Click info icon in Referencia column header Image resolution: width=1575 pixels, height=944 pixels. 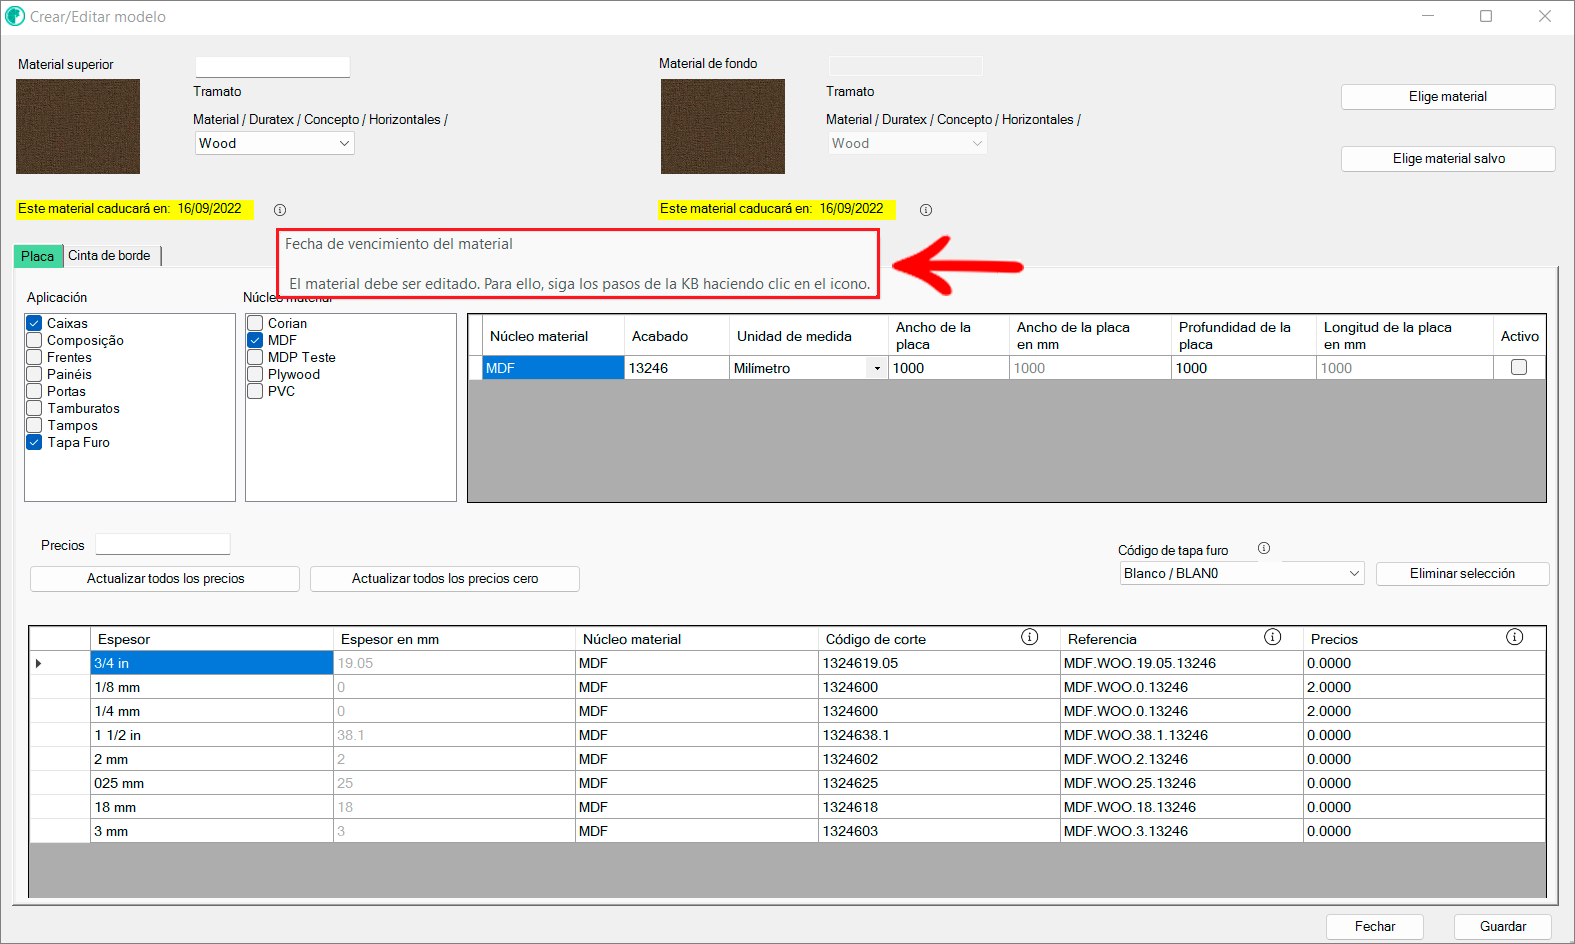click(1272, 637)
